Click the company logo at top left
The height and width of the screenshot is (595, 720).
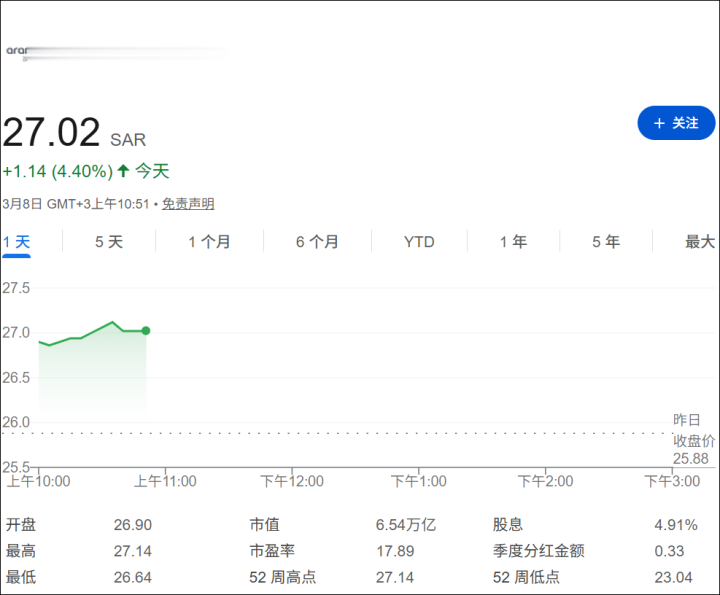click(x=17, y=52)
